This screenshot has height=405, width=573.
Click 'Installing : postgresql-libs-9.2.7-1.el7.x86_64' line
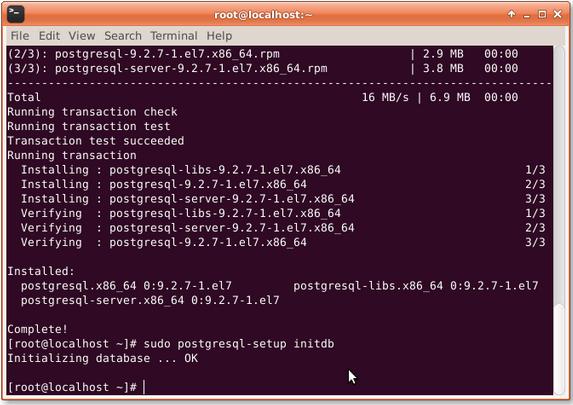click(x=181, y=170)
